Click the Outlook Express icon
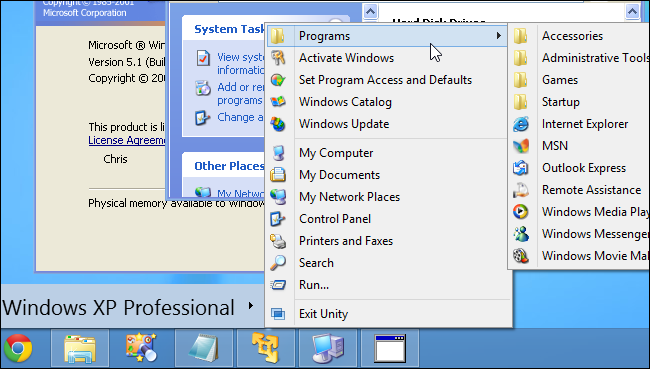The width and height of the screenshot is (650, 369). pyautogui.click(x=521, y=168)
